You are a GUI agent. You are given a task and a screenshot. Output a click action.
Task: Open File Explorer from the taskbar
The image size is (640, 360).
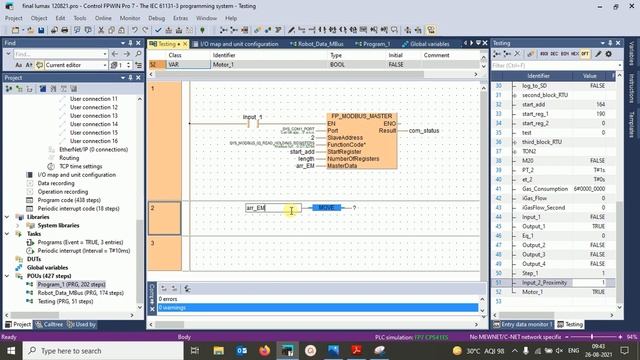click(x=218, y=351)
